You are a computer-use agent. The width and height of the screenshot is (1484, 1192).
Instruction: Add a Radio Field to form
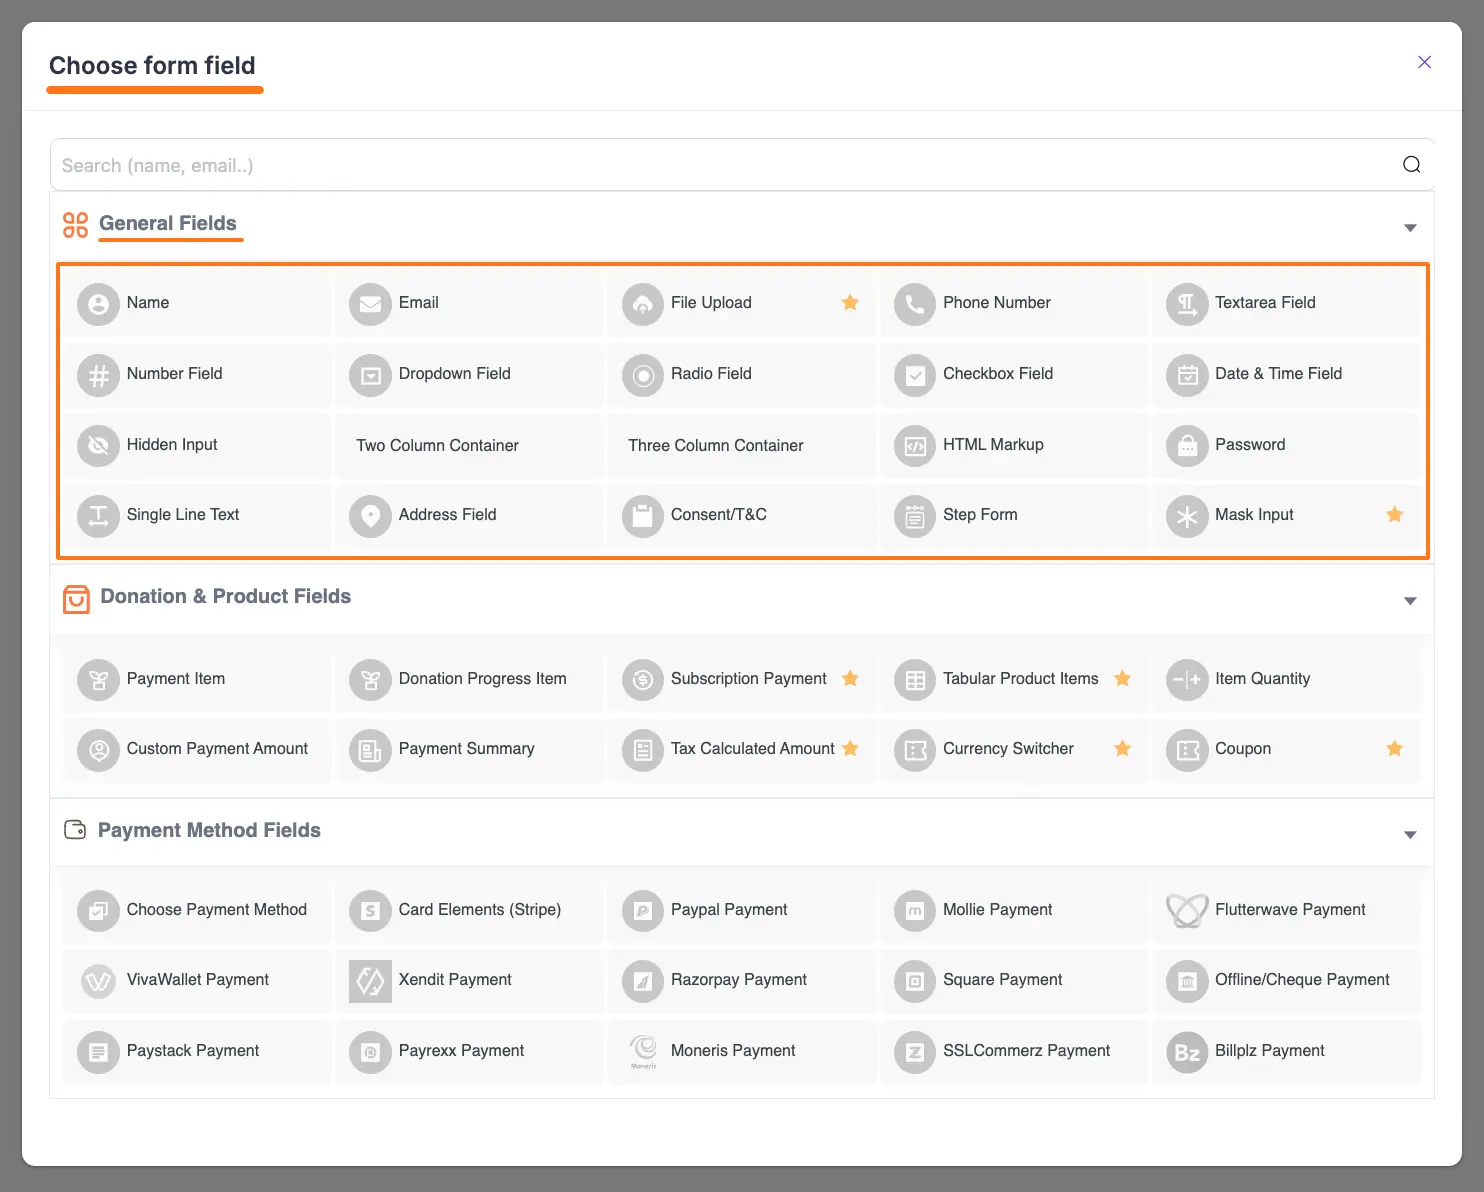pyautogui.click(x=711, y=374)
